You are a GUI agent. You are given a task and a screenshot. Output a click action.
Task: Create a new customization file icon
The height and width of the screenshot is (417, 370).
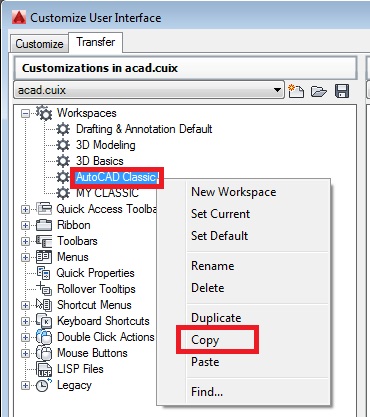(296, 90)
